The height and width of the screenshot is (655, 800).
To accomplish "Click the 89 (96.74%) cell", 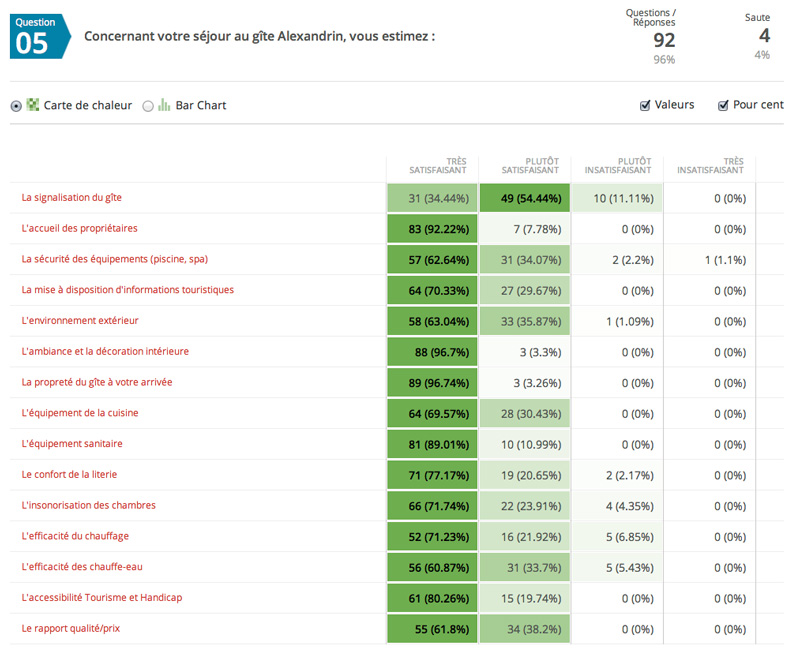I will pyautogui.click(x=432, y=383).
